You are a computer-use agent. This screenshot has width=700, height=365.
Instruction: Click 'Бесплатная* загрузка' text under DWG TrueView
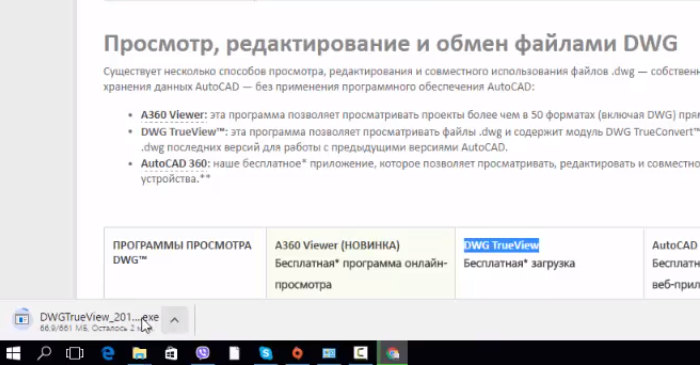tap(519, 263)
